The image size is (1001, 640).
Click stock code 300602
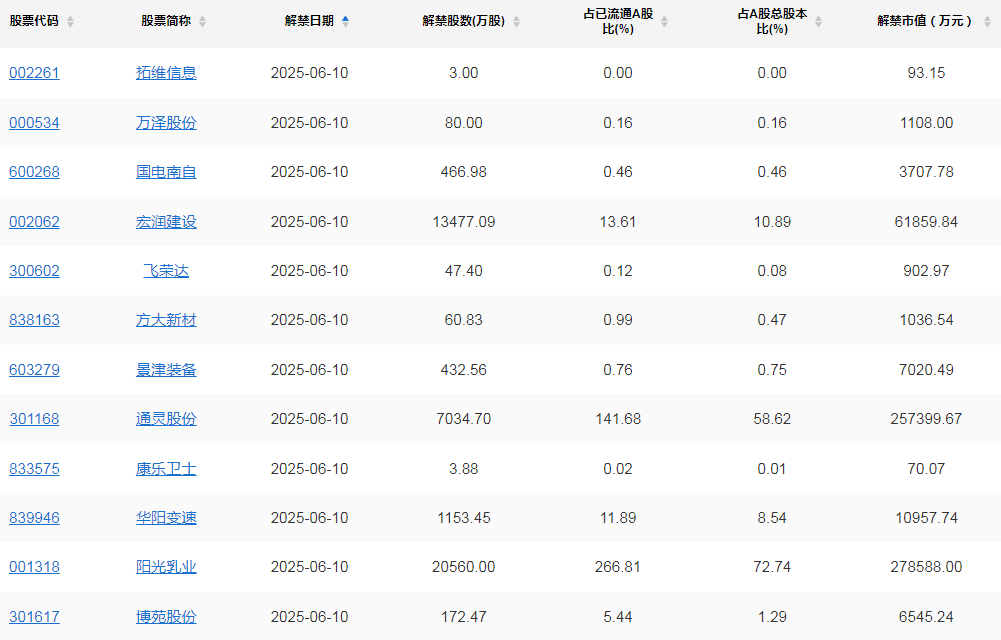(34, 271)
